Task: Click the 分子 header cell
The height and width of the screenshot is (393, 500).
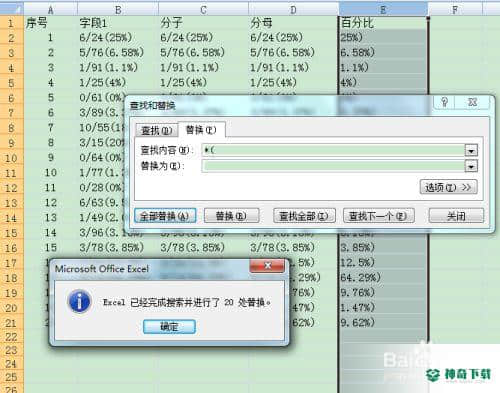Action: click(x=203, y=23)
